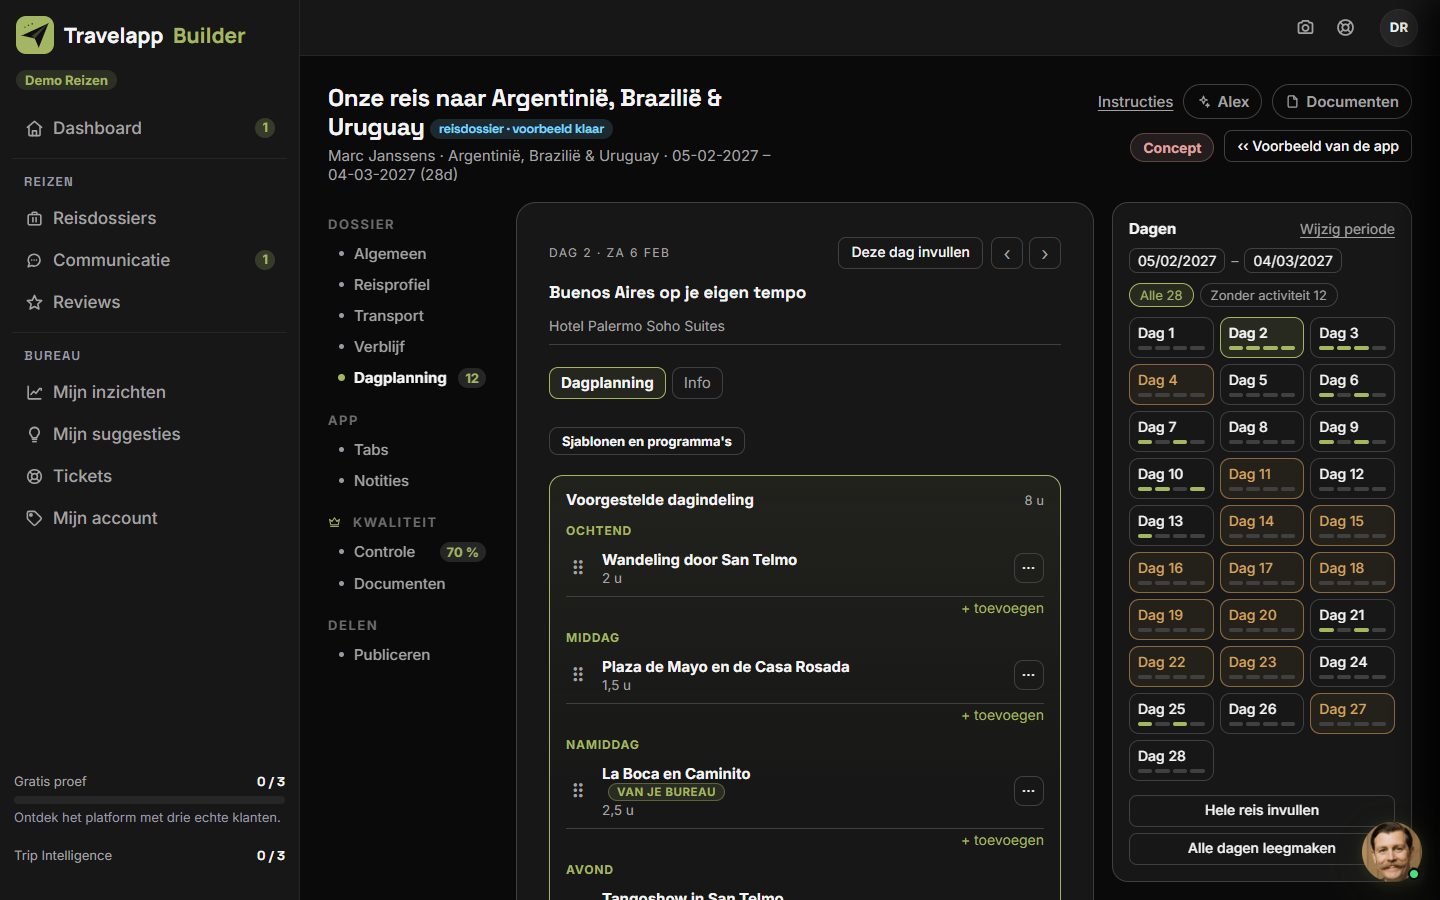Click the start date field 05/02/2027
This screenshot has height=900, width=1440.
(x=1177, y=261)
